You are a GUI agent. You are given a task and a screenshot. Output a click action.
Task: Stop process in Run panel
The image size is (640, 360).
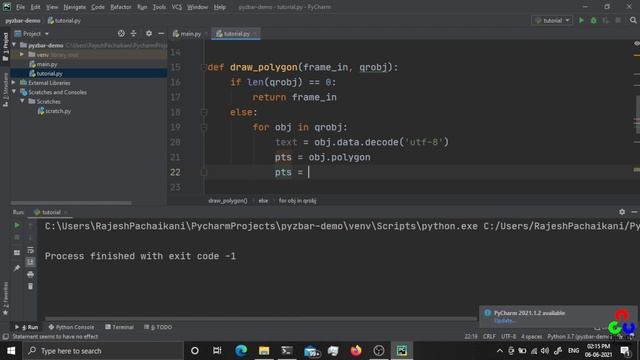click(x=17, y=237)
